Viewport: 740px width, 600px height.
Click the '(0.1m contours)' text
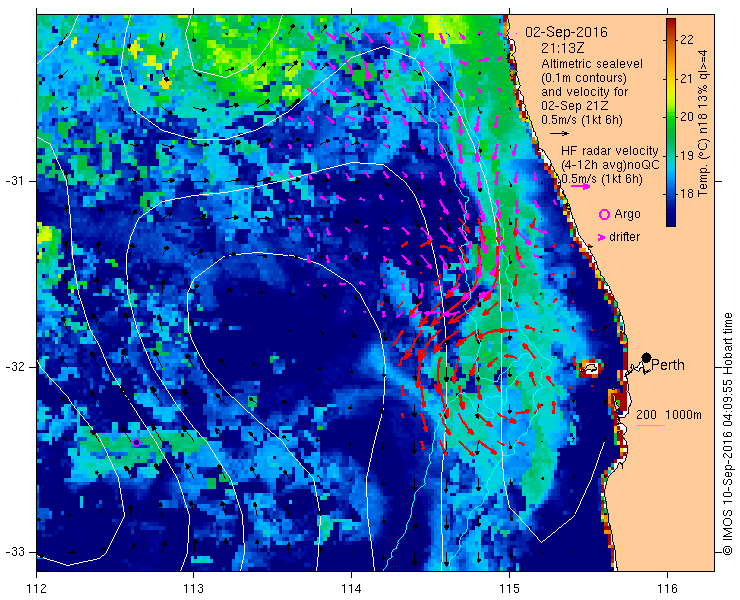tap(584, 77)
